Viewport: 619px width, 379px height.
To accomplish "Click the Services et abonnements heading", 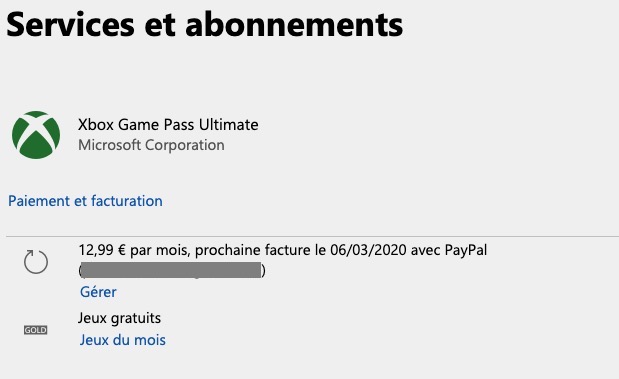I will point(204,25).
